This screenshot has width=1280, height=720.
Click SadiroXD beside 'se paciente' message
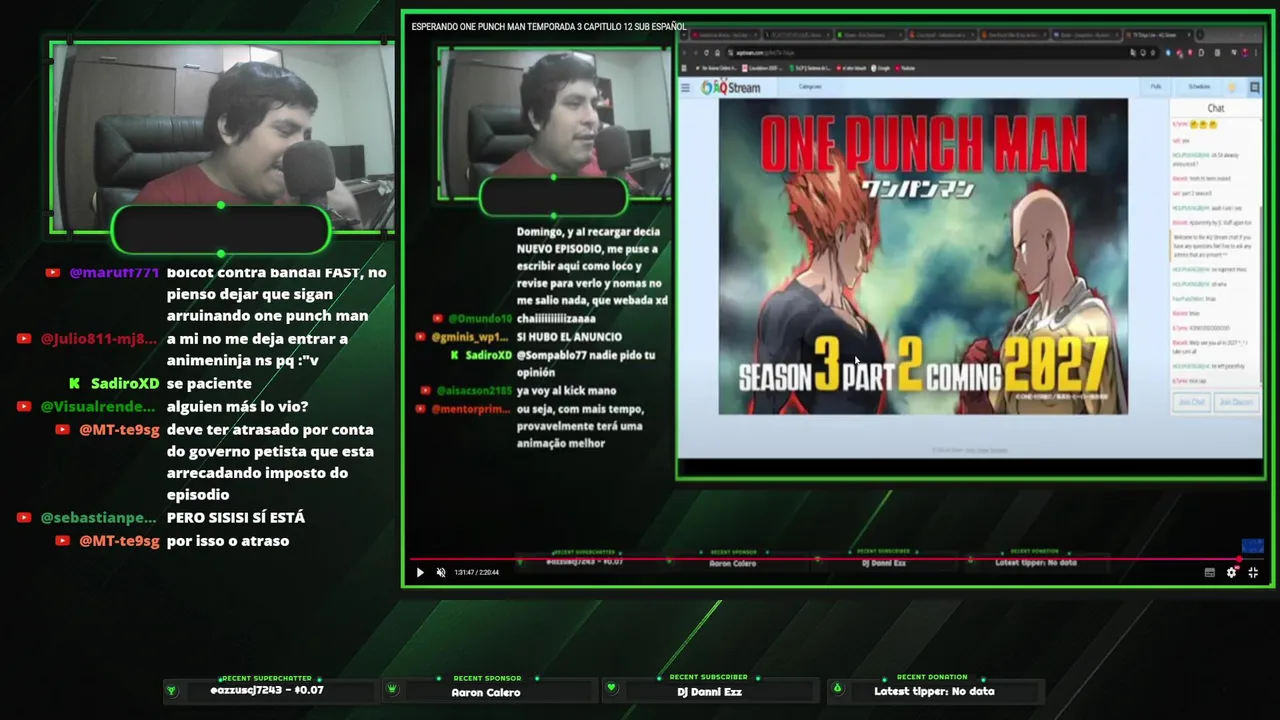[125, 383]
